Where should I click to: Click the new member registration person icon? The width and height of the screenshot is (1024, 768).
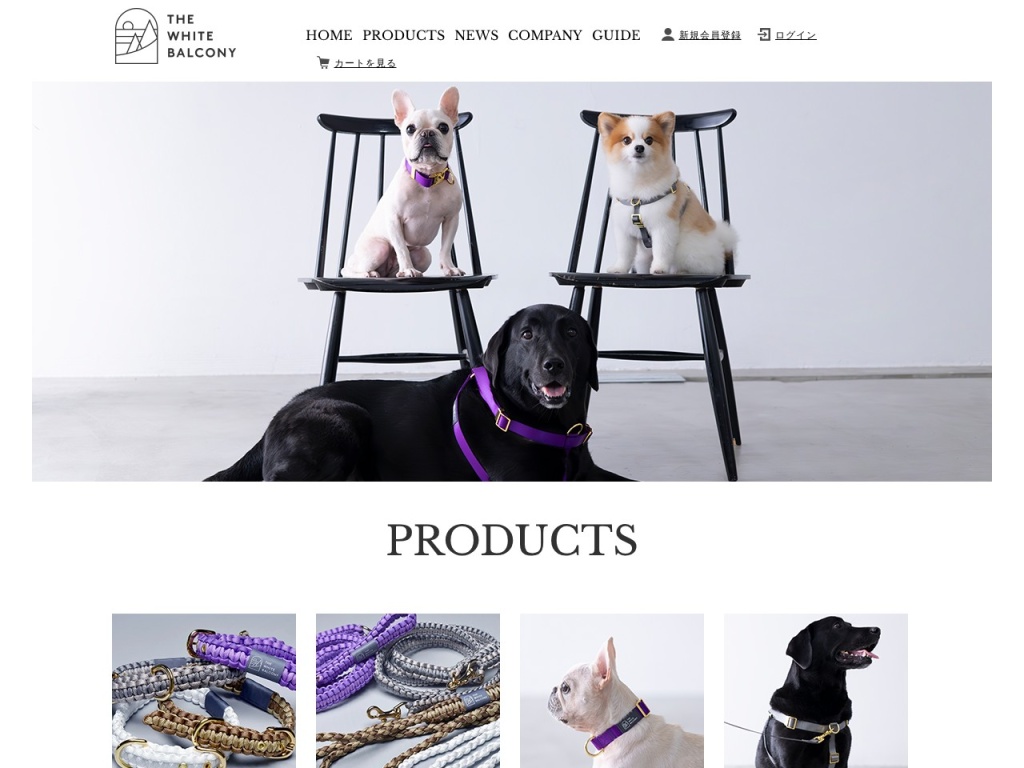pyautogui.click(x=667, y=35)
